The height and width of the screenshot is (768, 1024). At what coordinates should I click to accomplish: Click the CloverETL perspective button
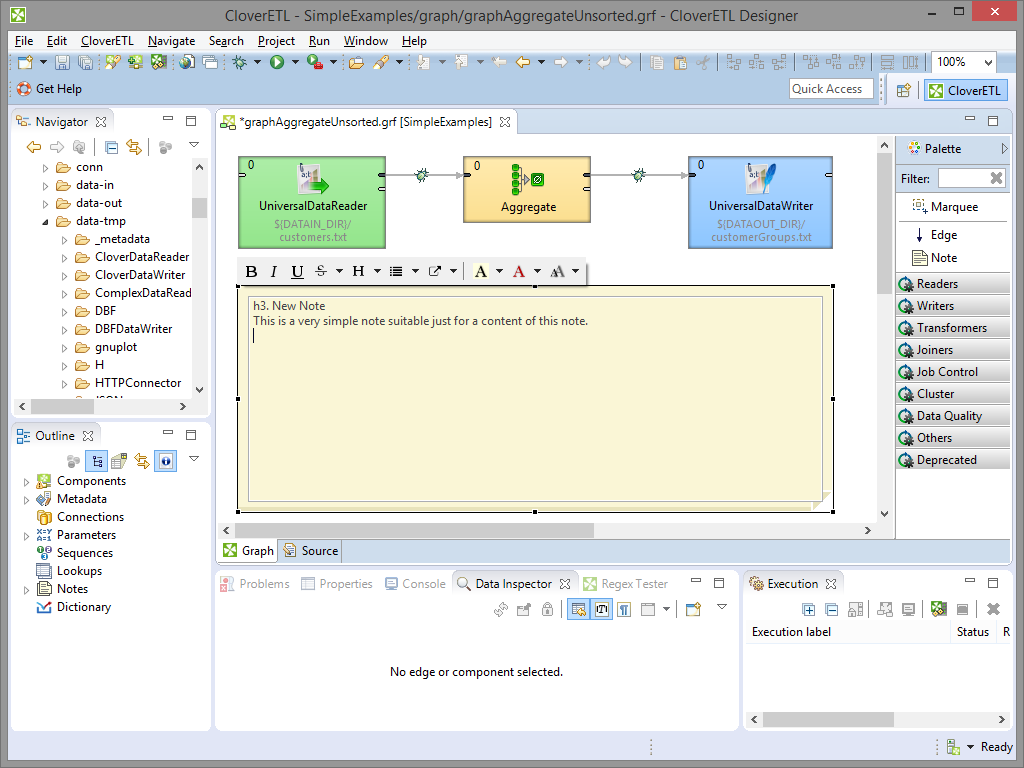coord(964,90)
